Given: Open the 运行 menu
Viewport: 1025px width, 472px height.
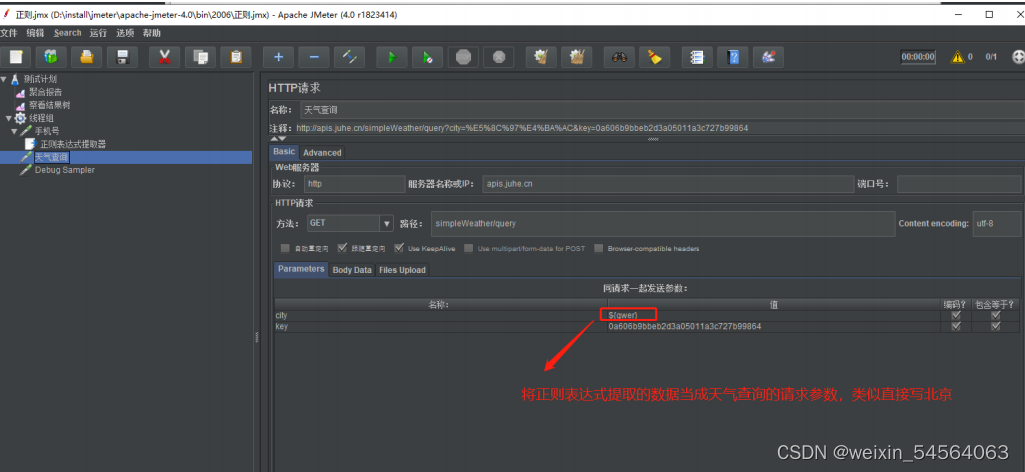Looking at the screenshot, I should [x=98, y=33].
